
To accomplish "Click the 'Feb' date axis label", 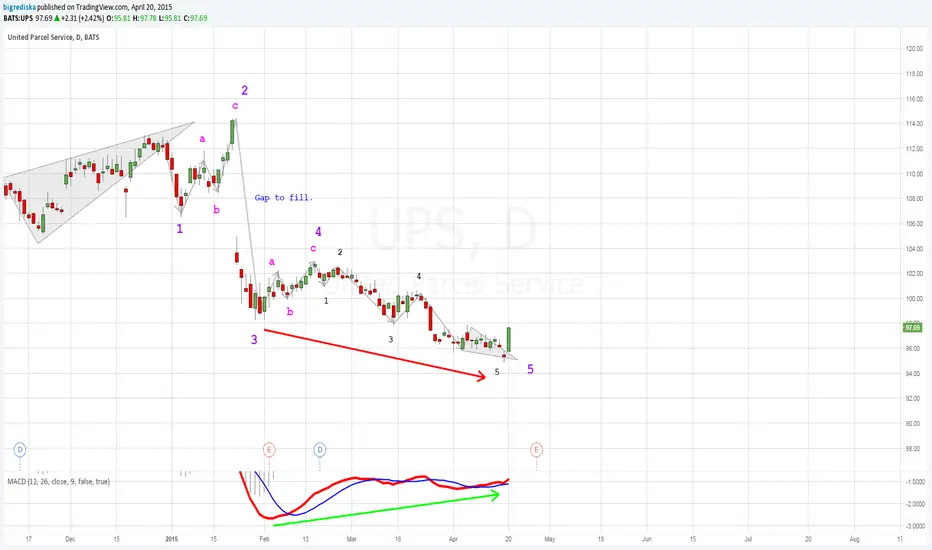I will pos(265,539).
